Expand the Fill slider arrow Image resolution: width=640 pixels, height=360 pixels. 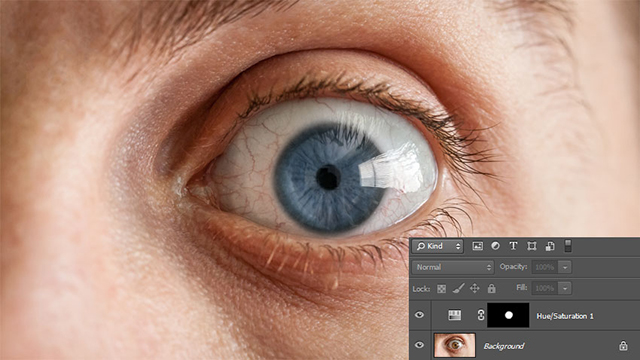565,289
